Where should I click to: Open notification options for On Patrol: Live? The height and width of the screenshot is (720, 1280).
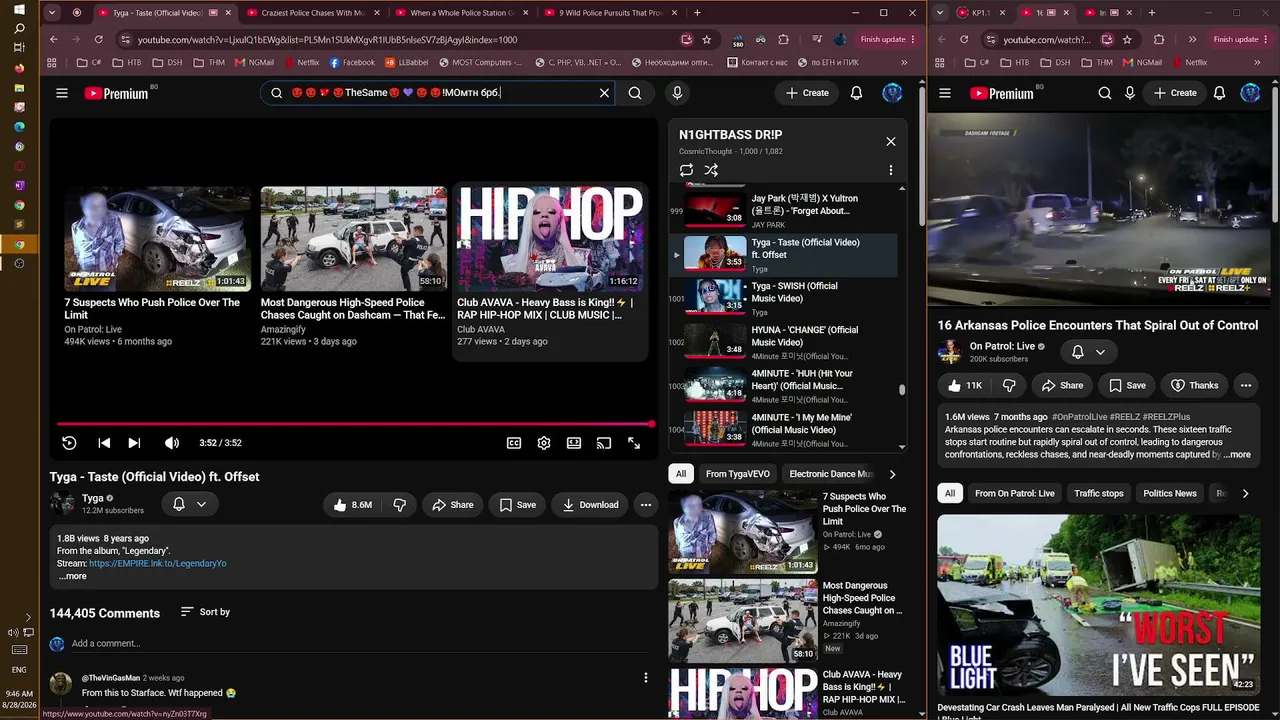(1089, 352)
